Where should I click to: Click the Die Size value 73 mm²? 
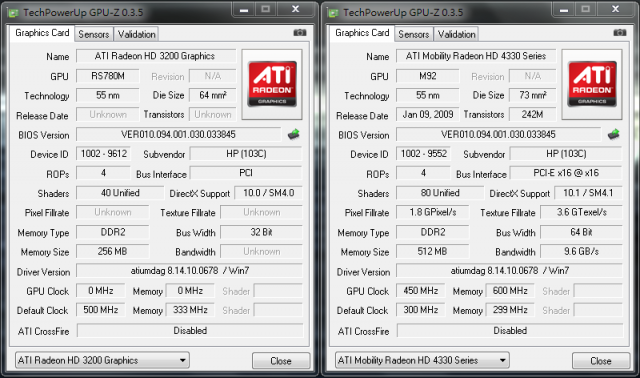click(x=533, y=95)
